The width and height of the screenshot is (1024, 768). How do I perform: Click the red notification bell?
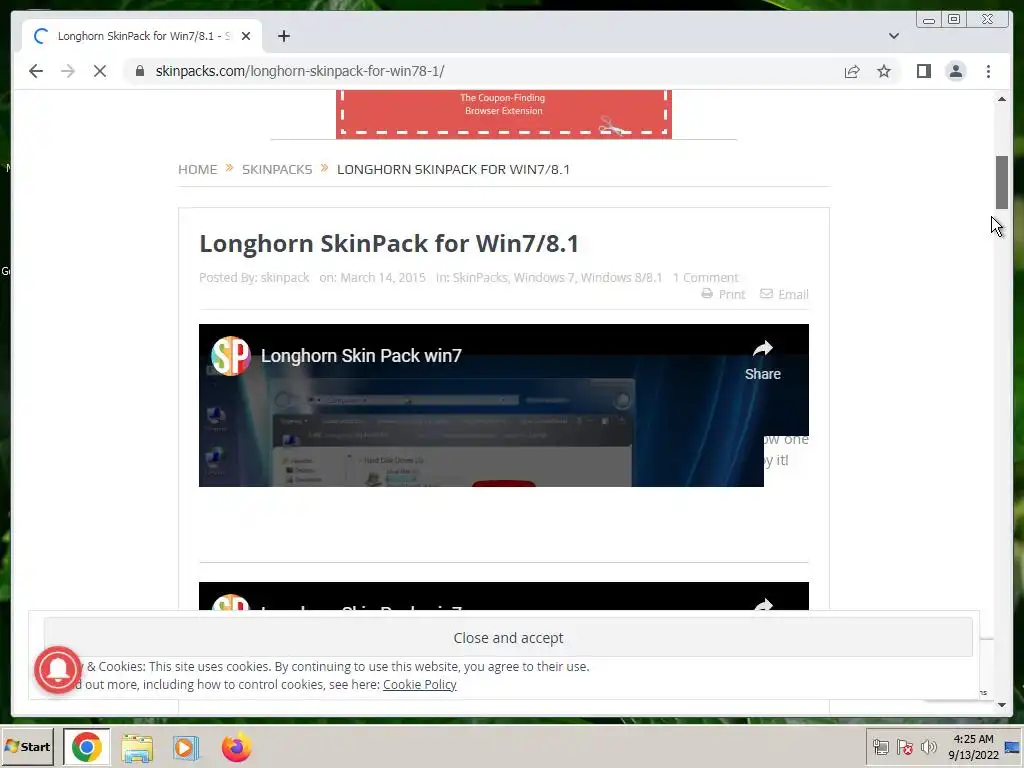[58, 669]
